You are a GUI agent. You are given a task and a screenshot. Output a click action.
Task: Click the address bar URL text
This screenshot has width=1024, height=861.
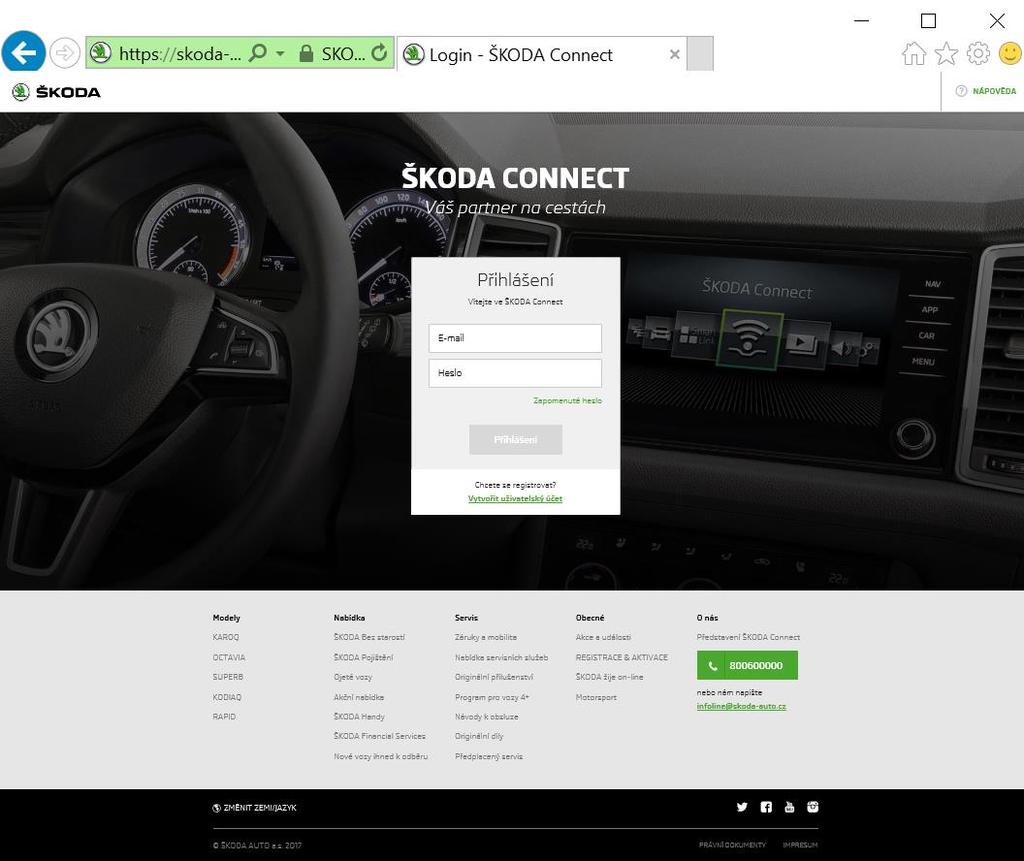pyautogui.click(x=180, y=54)
